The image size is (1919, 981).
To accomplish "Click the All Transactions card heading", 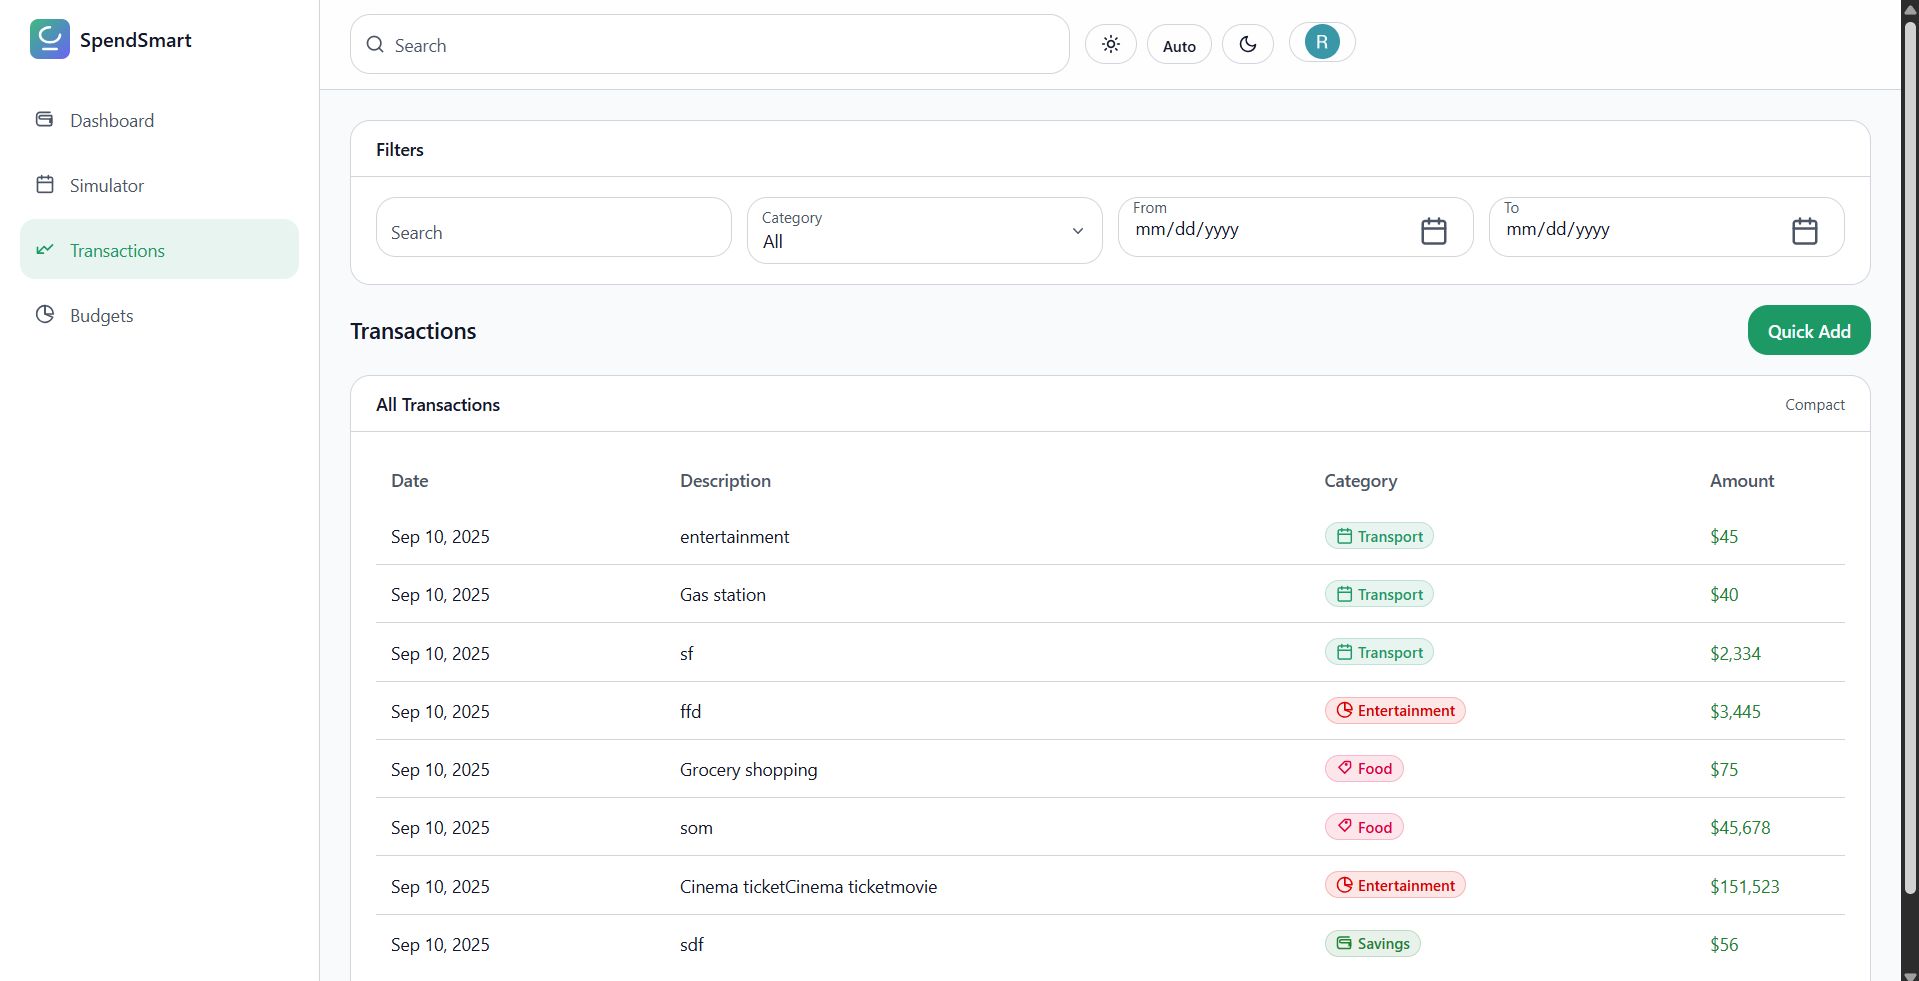I will 437,405.
